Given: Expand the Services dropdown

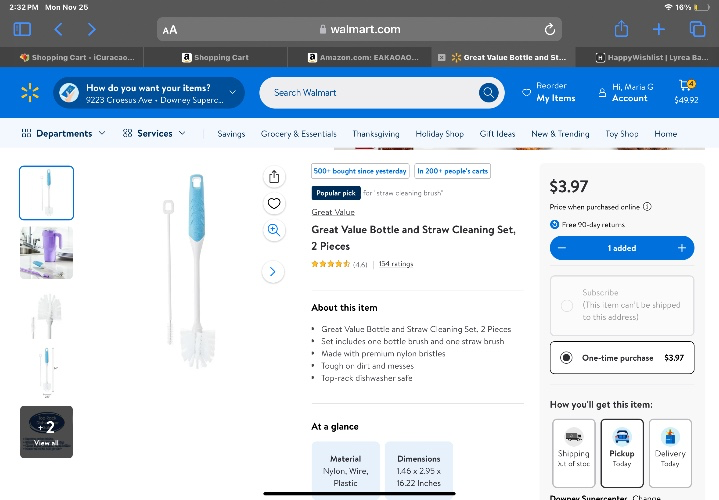Looking at the screenshot, I should pos(154,133).
